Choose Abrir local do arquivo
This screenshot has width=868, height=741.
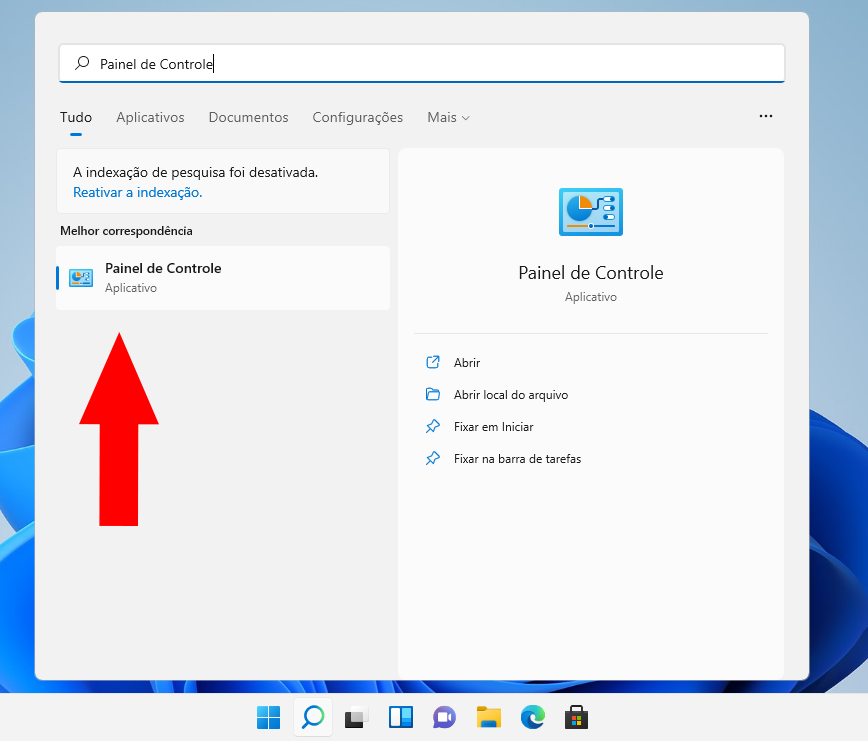510,395
